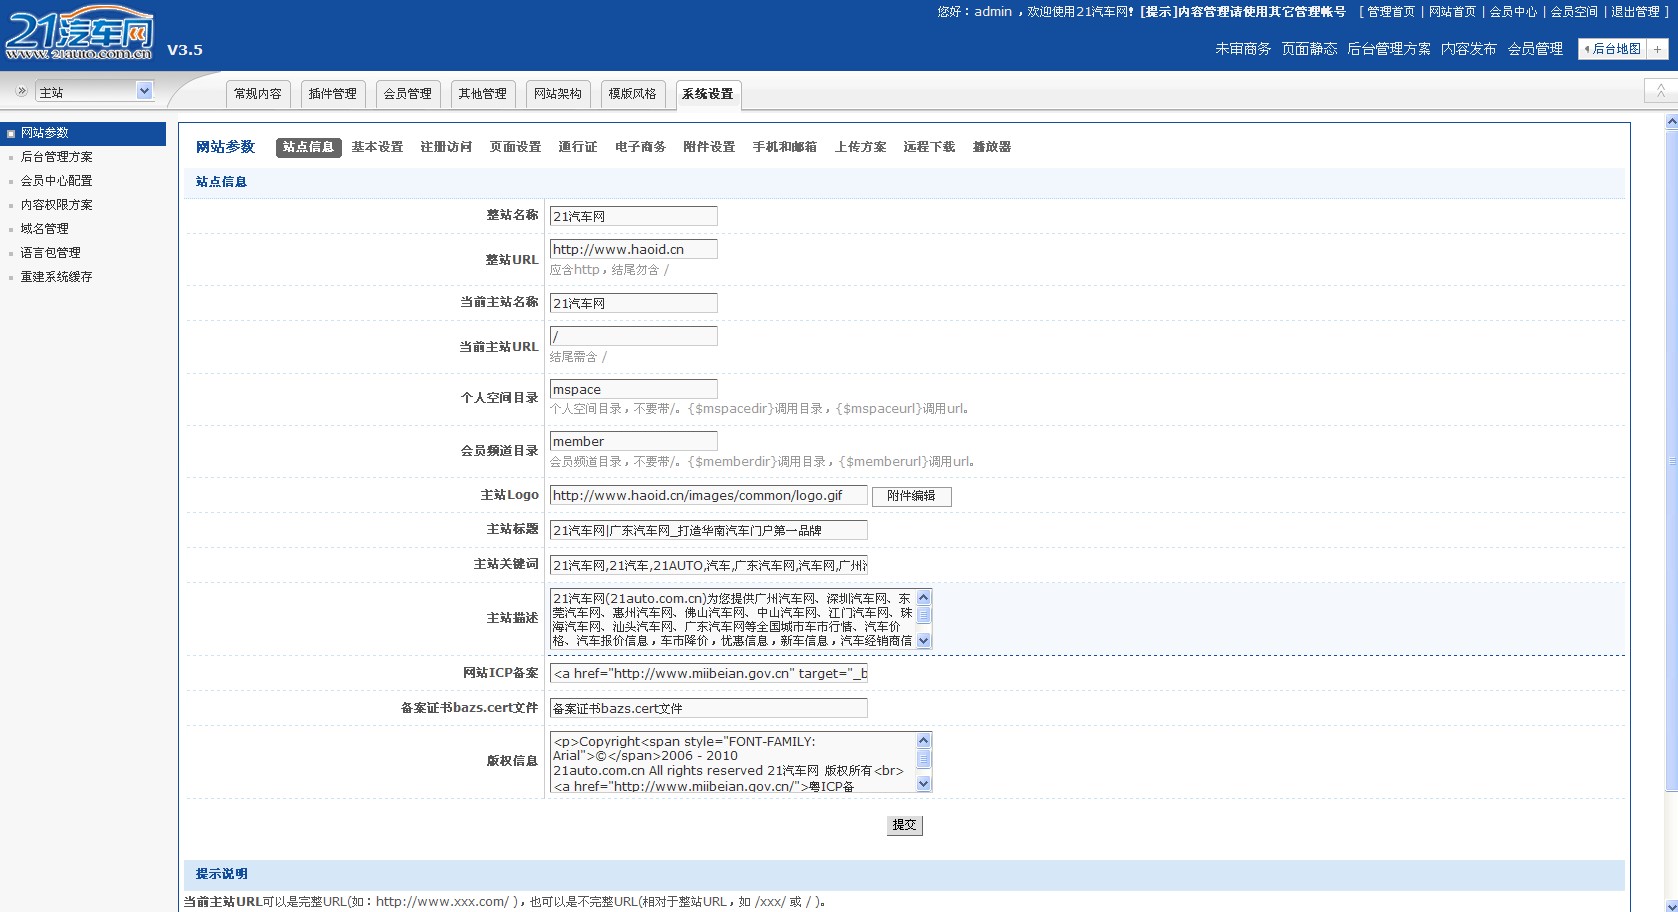This screenshot has height=912, width=1678.
Task: Focus the 整站名称 input field
Action: 633,216
